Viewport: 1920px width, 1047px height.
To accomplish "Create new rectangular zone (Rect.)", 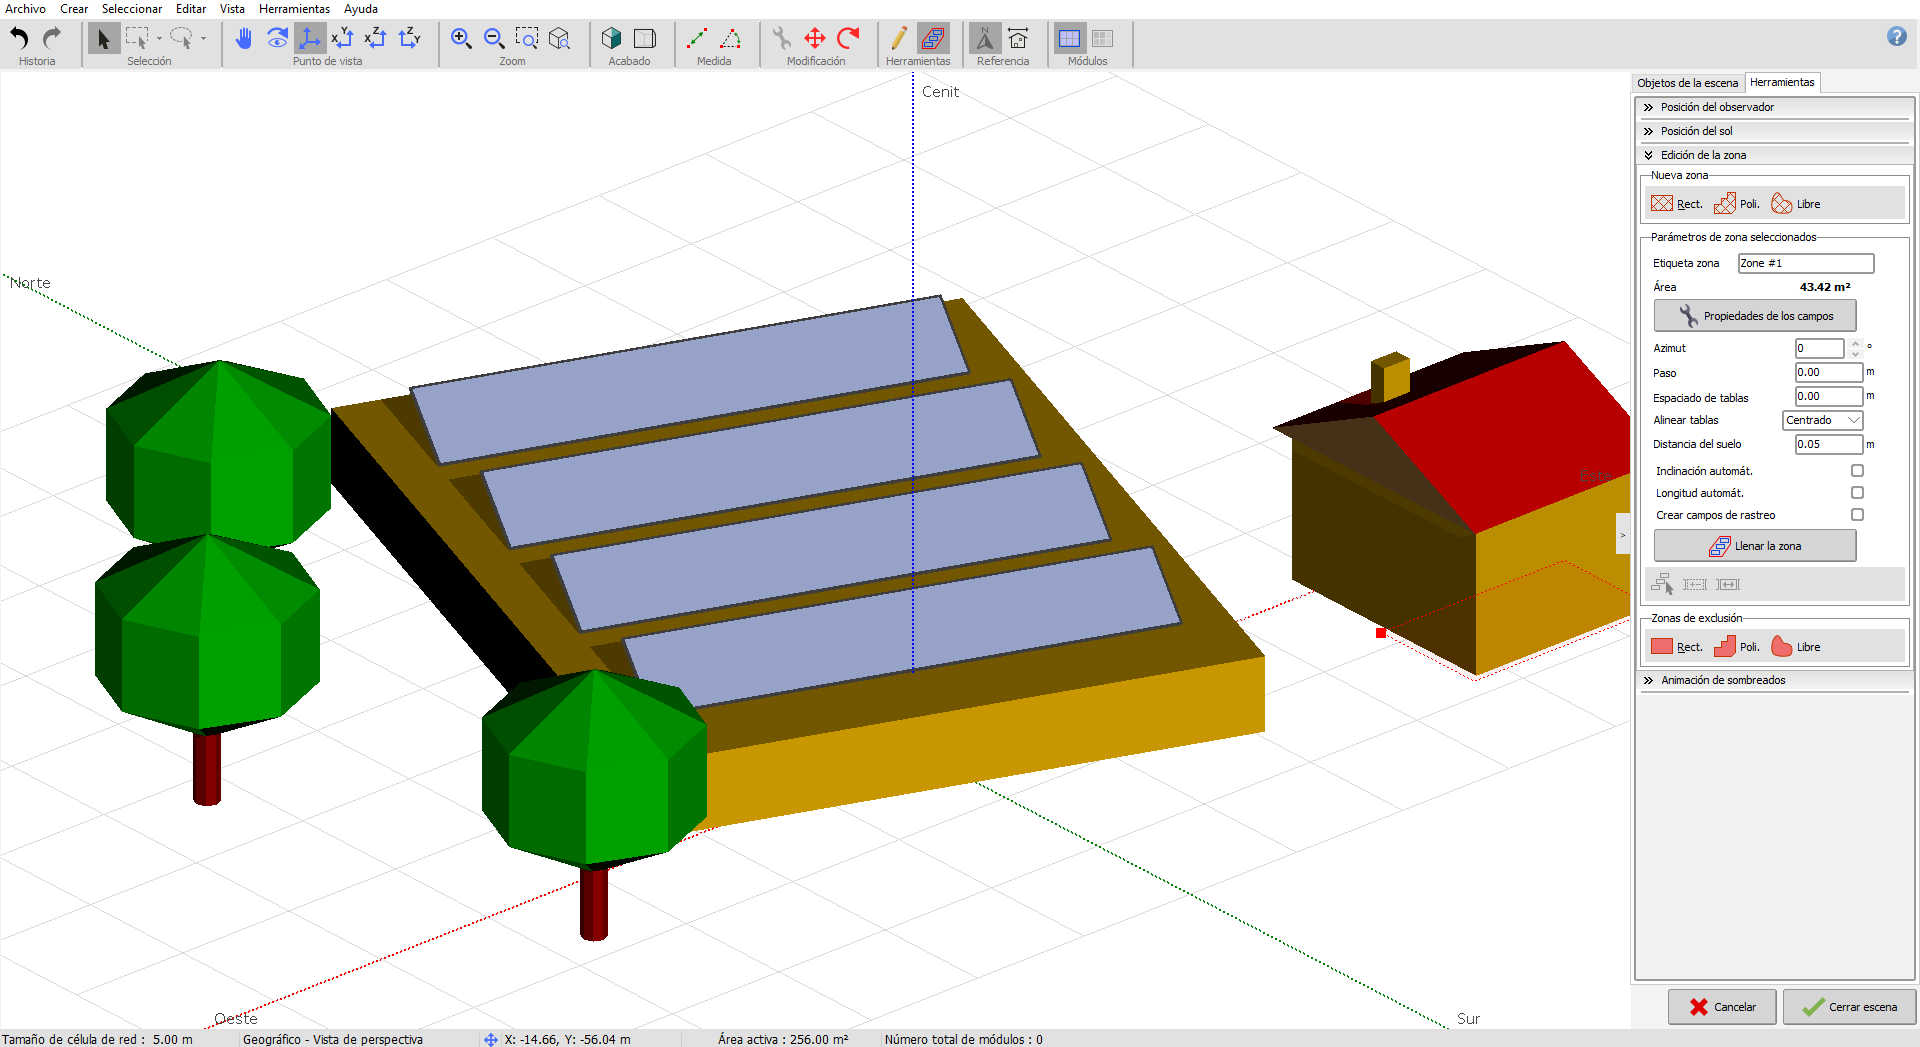I will tap(1677, 204).
